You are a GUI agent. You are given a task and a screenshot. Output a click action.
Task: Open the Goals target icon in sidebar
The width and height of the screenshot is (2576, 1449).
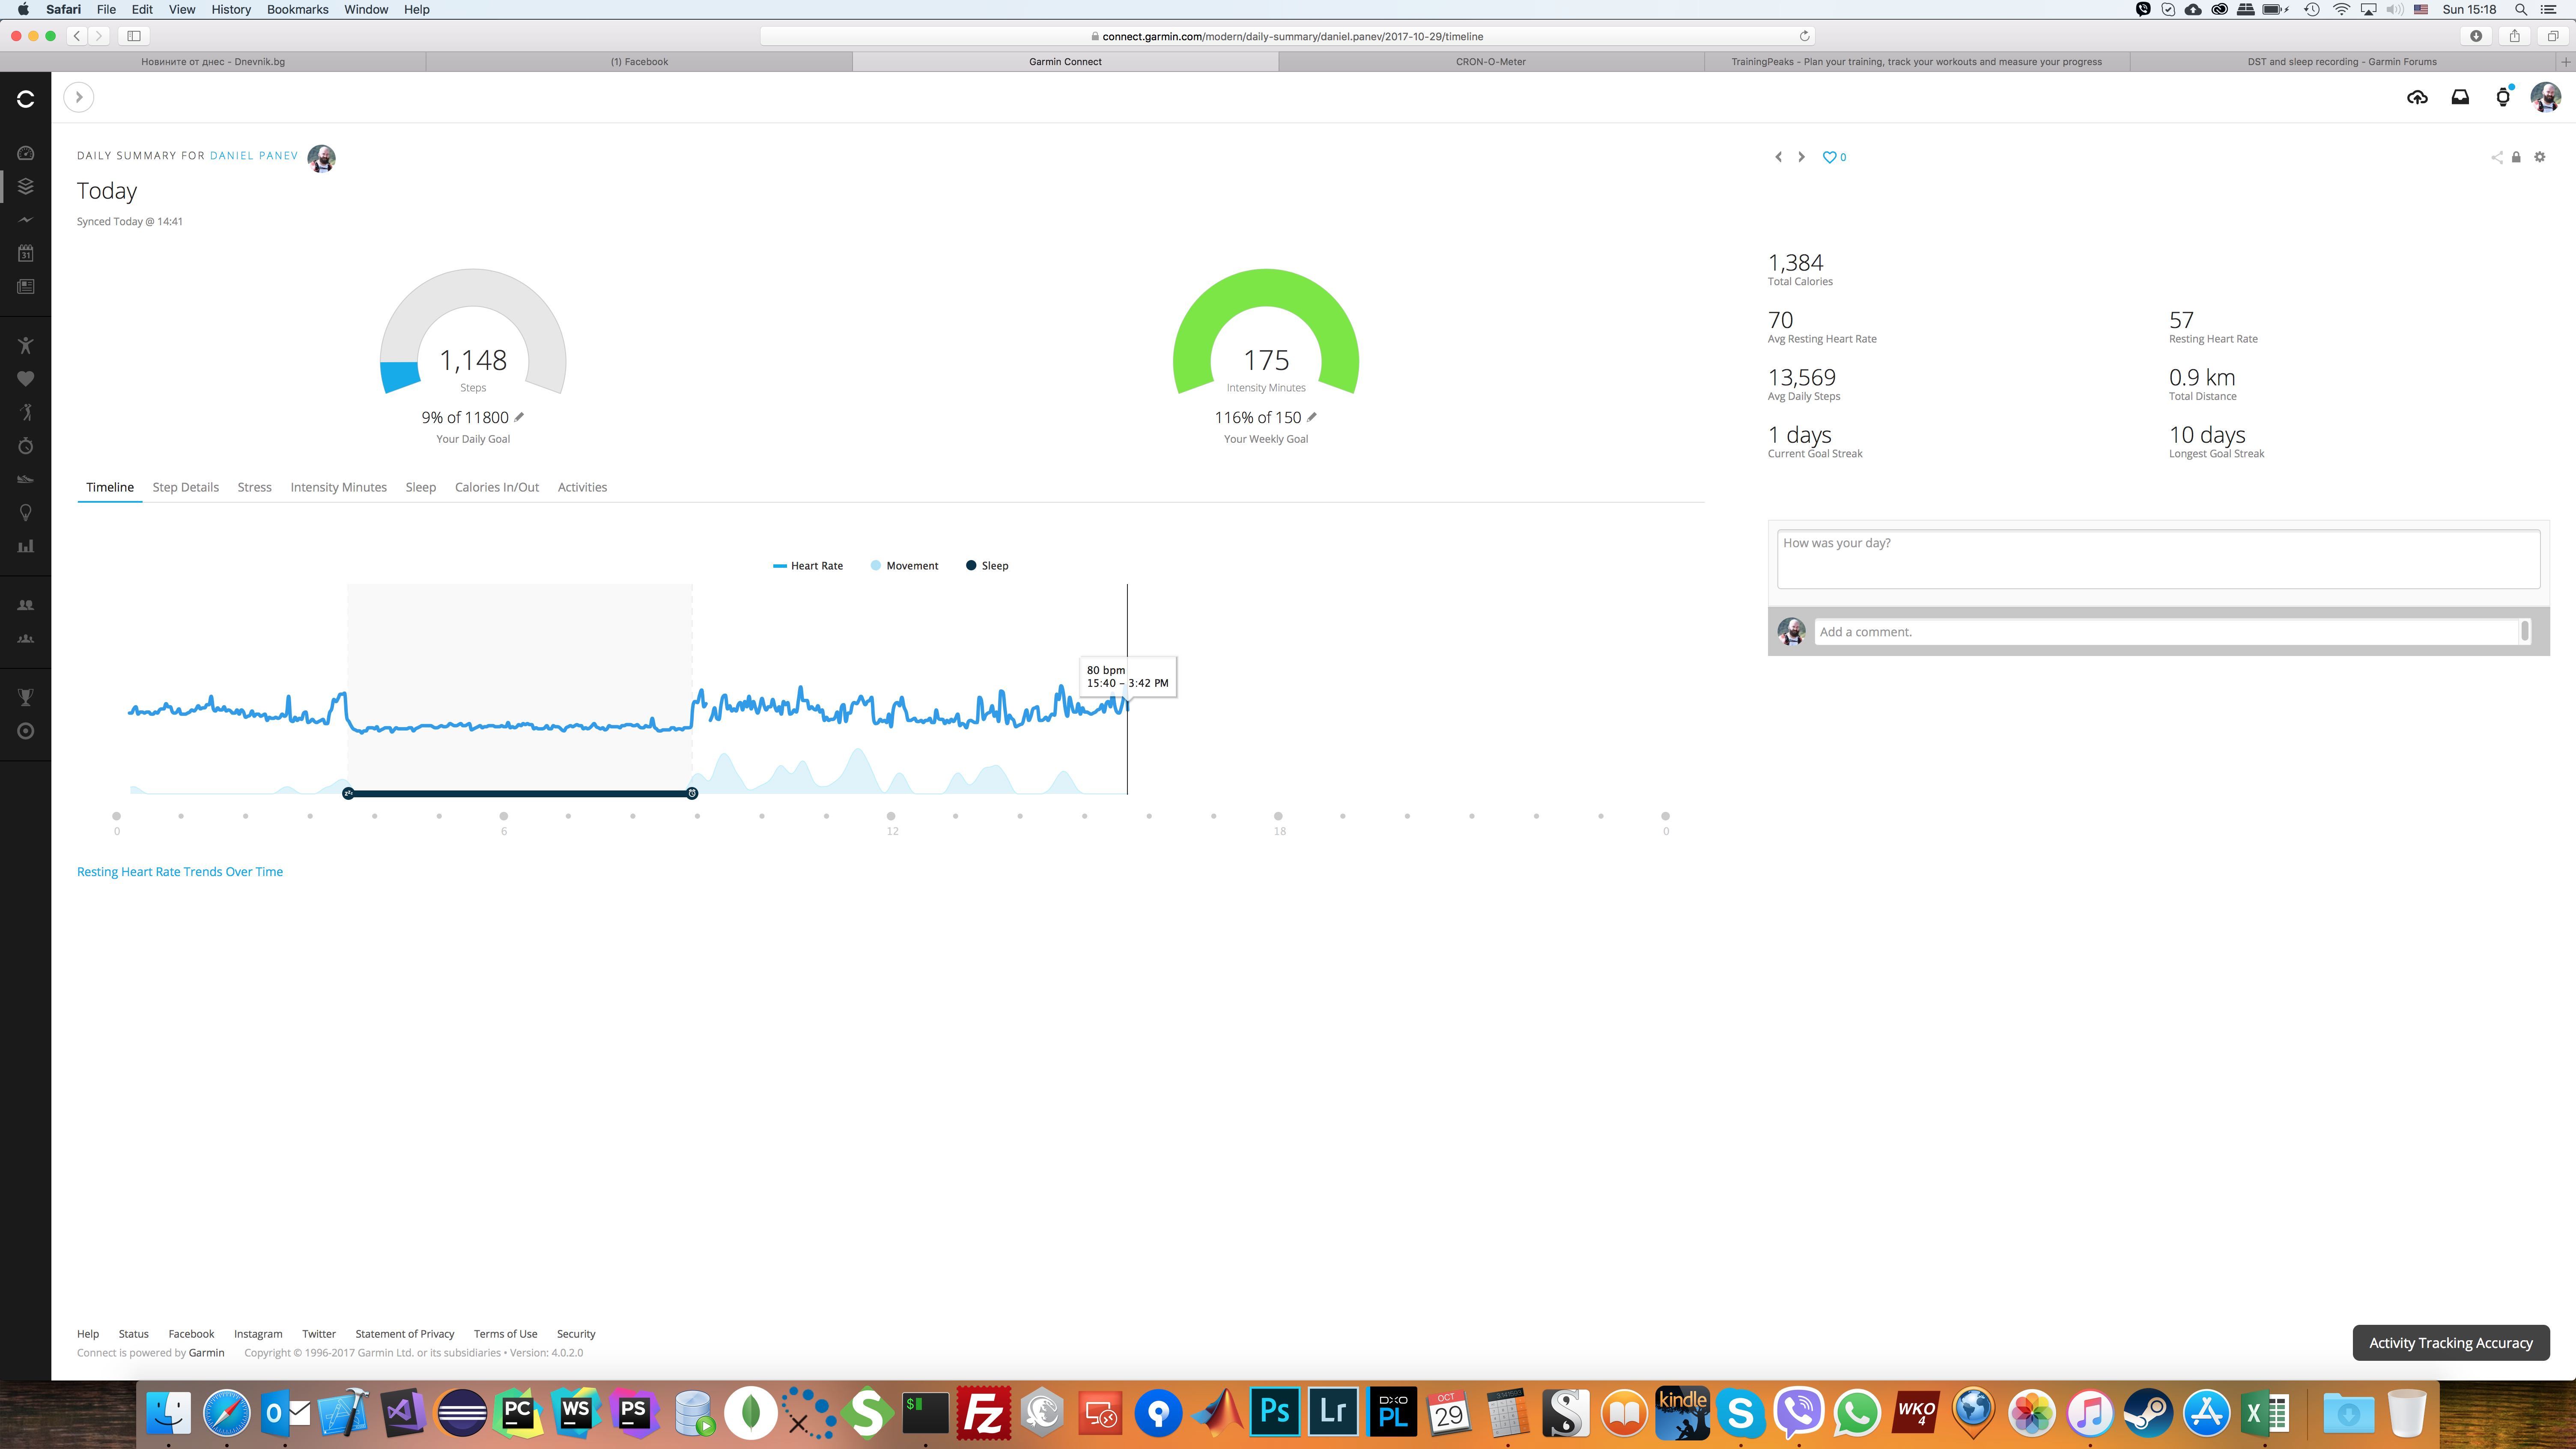point(26,731)
